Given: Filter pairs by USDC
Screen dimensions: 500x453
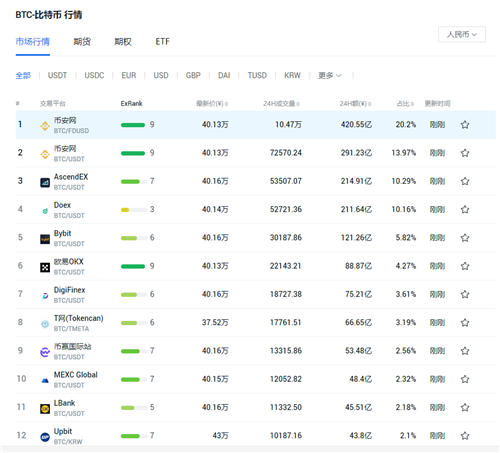Looking at the screenshot, I should pyautogui.click(x=94, y=75).
